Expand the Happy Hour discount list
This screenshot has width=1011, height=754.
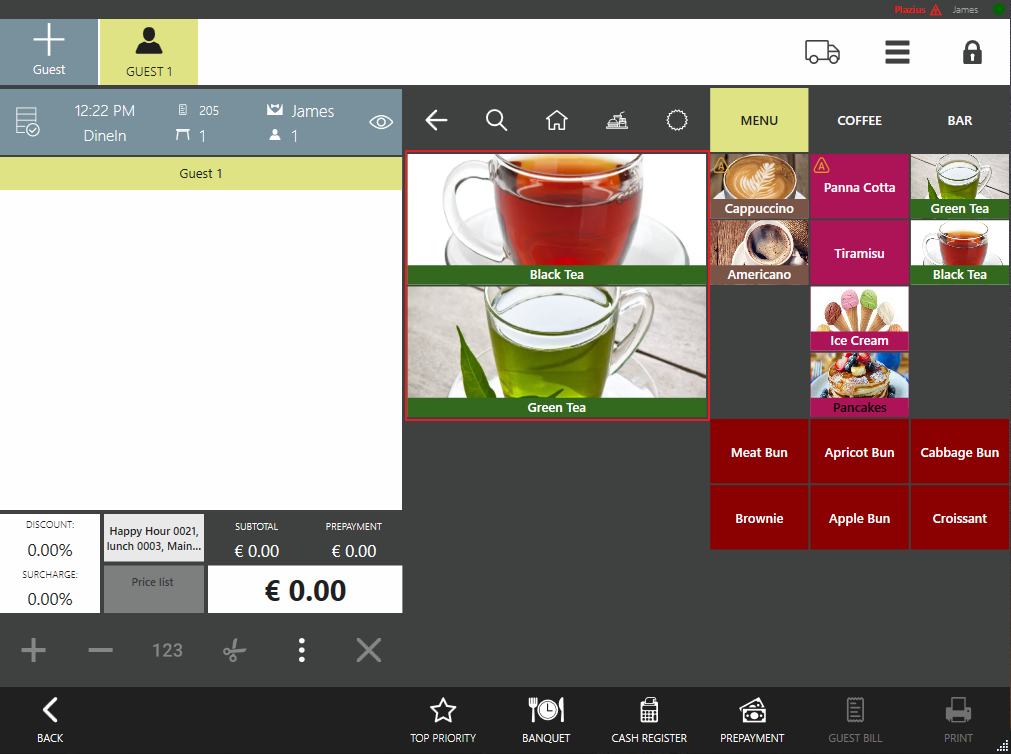[154, 539]
